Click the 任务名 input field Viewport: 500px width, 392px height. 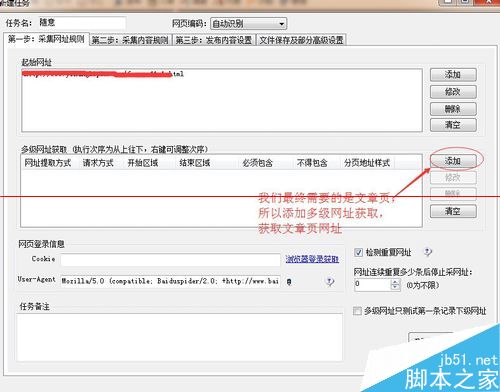pyautogui.click(x=82, y=23)
